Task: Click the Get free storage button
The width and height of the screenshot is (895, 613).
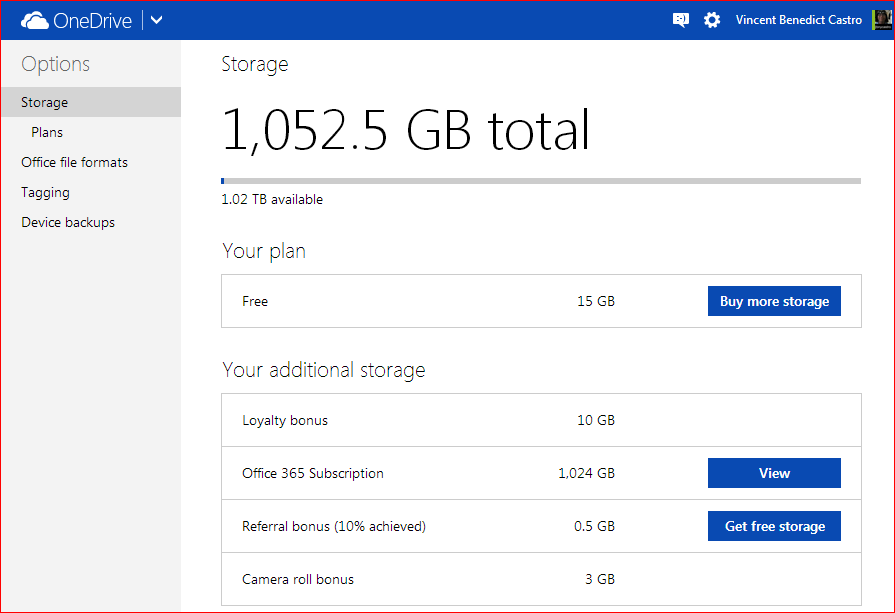Action: pos(774,525)
